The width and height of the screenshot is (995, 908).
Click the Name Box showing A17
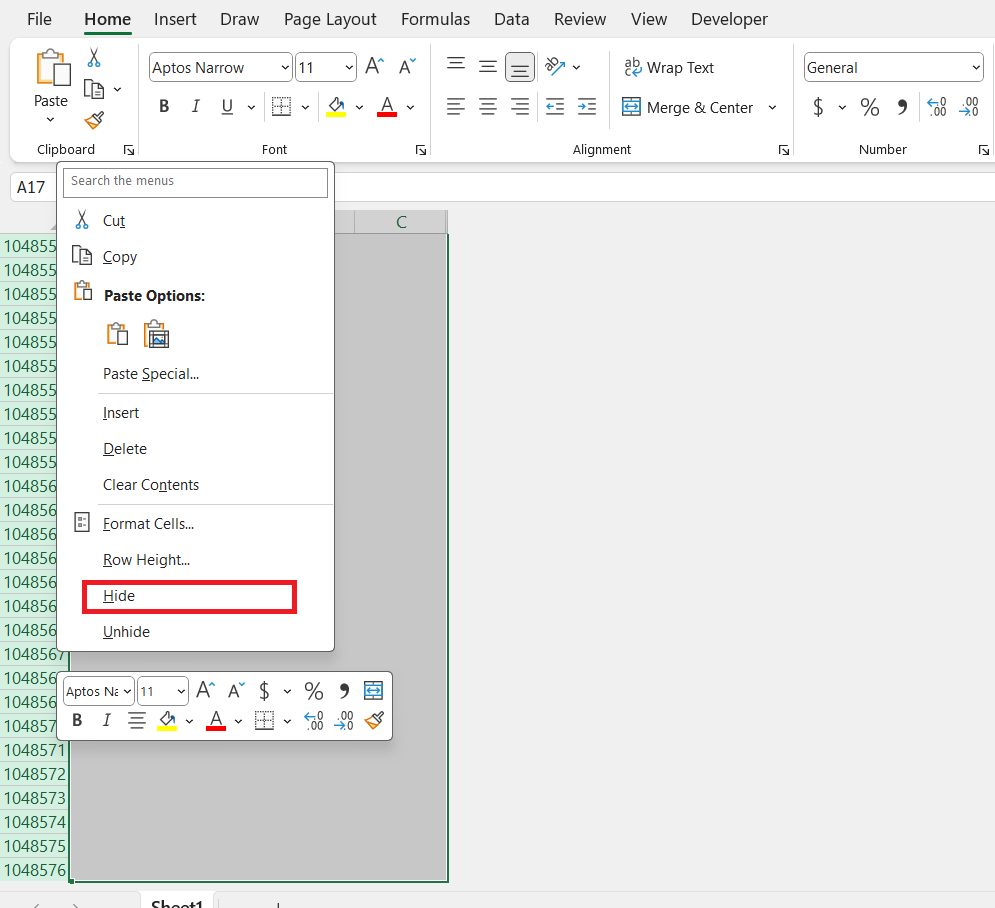tap(32, 187)
